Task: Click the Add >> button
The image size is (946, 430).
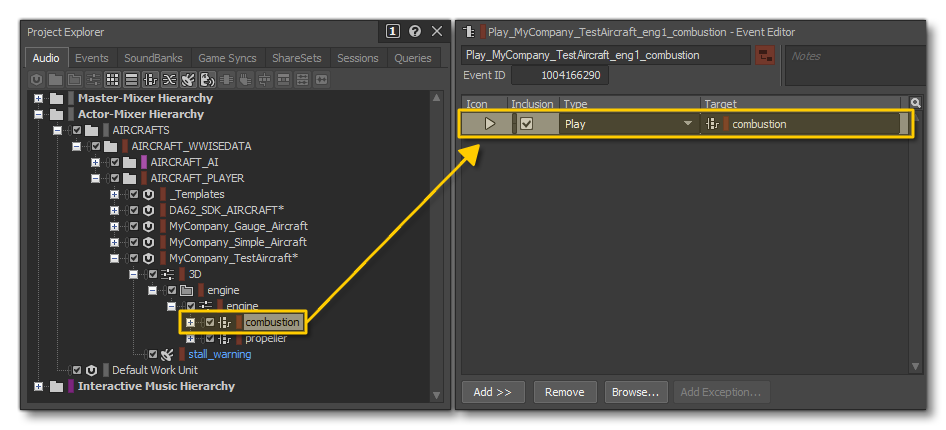Action: pos(491,392)
